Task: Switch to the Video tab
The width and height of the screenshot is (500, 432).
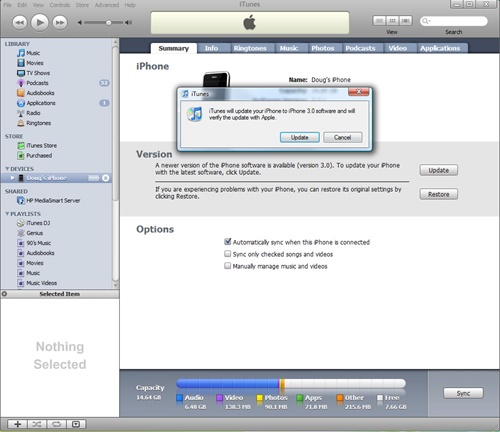Action: tap(398, 48)
